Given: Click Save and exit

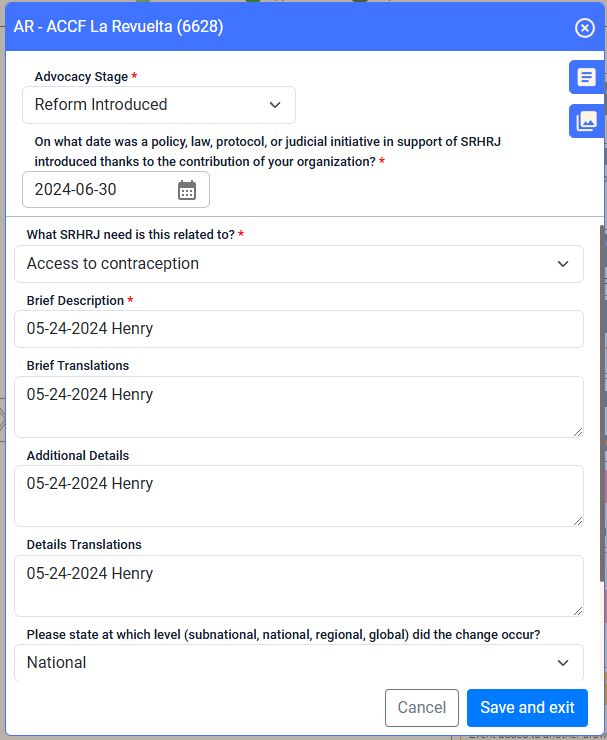Looking at the screenshot, I should [x=527, y=707].
